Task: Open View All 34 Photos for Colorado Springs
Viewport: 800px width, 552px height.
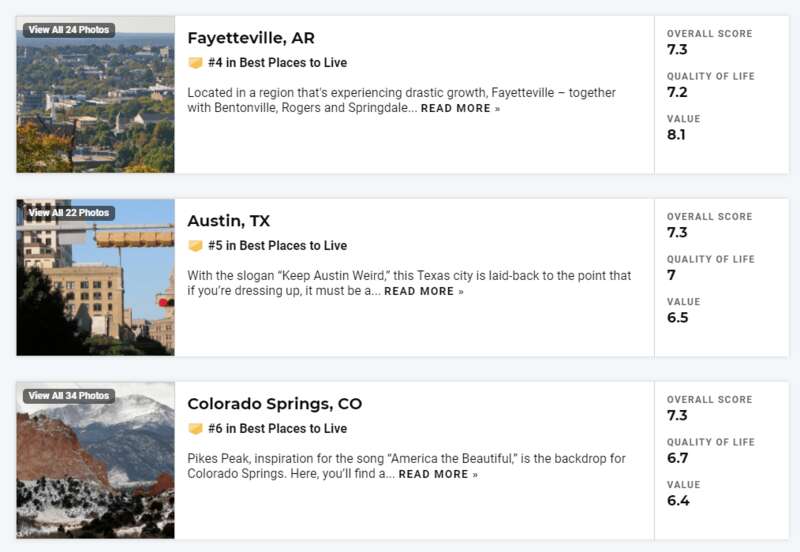Action: click(x=69, y=396)
